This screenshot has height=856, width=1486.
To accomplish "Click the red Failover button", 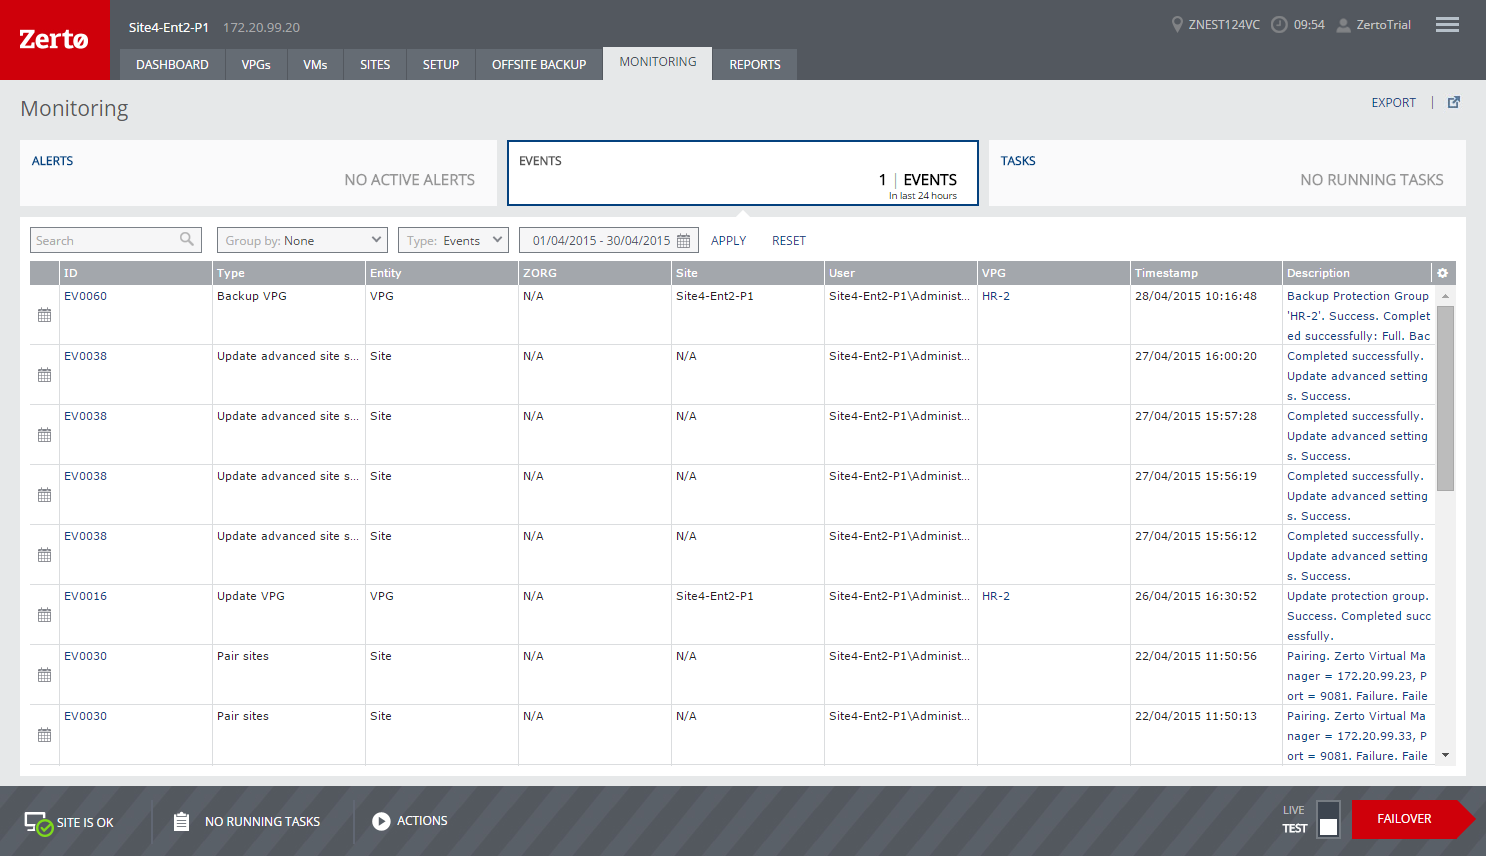I will 1412,819.
